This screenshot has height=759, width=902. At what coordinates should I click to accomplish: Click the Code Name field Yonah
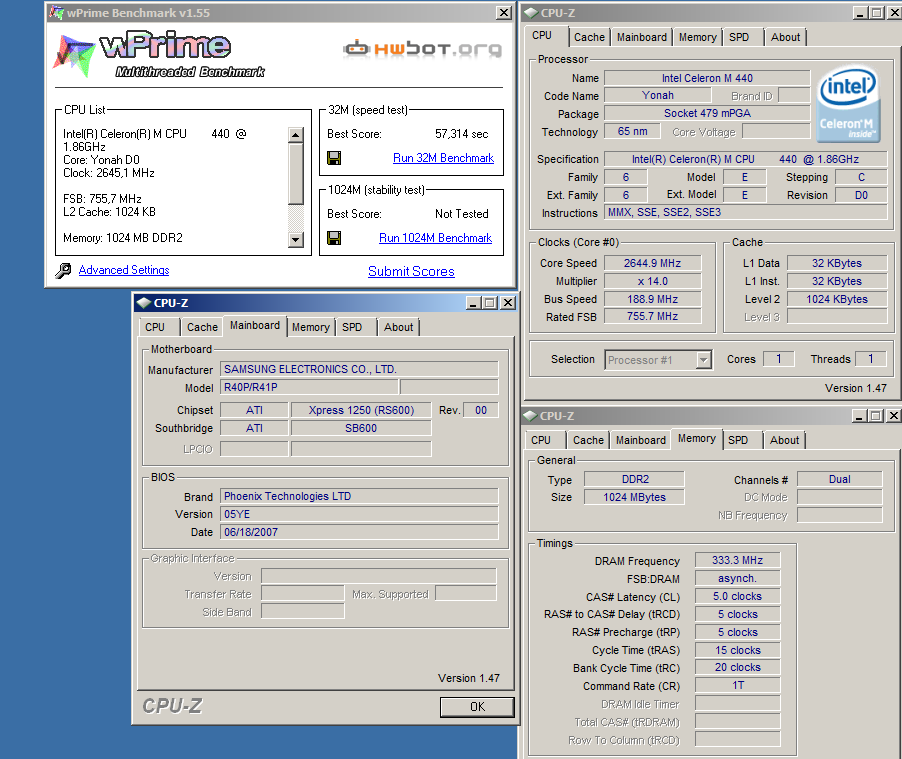[x=657, y=96]
